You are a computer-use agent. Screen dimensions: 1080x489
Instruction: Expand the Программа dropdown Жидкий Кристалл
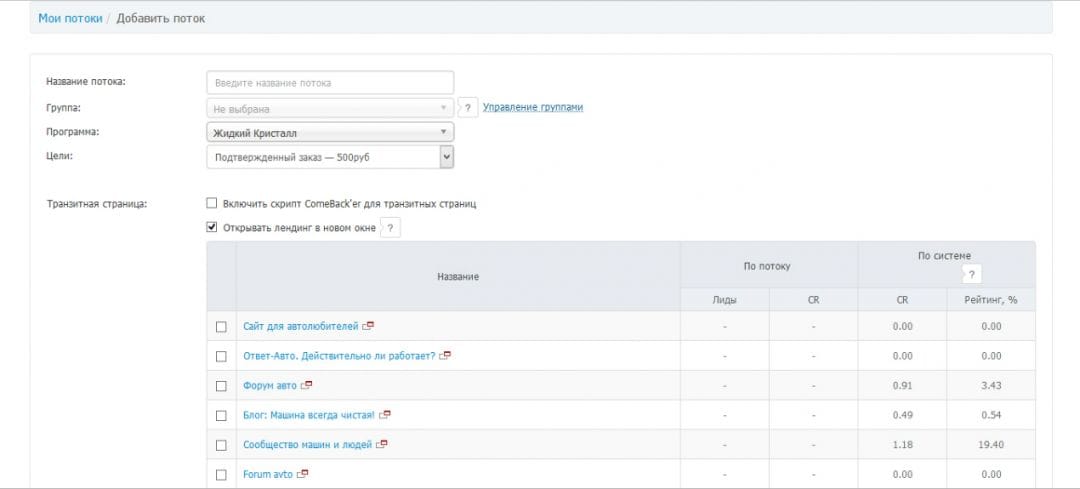[329, 132]
